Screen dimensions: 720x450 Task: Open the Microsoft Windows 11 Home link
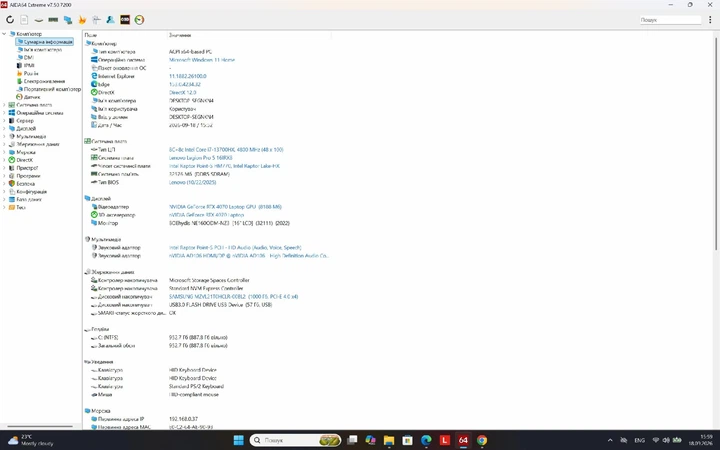coord(202,60)
